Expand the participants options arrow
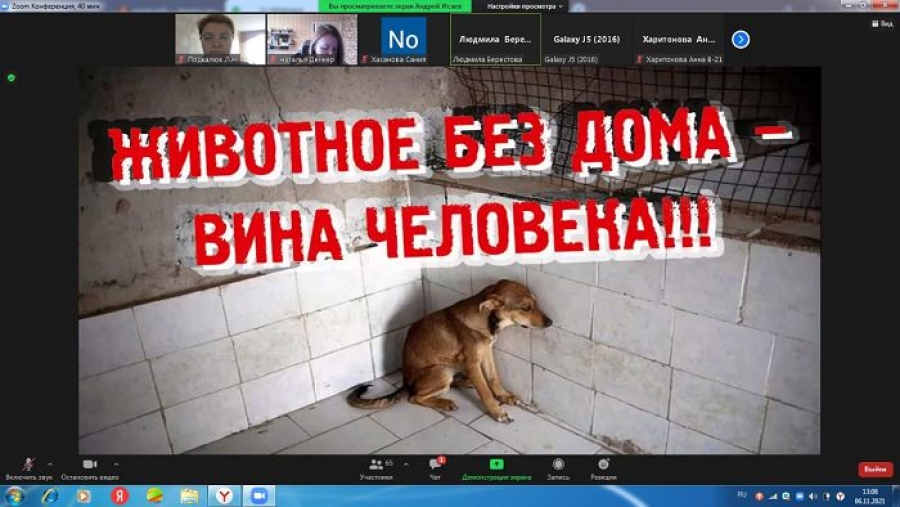 (x=406, y=464)
